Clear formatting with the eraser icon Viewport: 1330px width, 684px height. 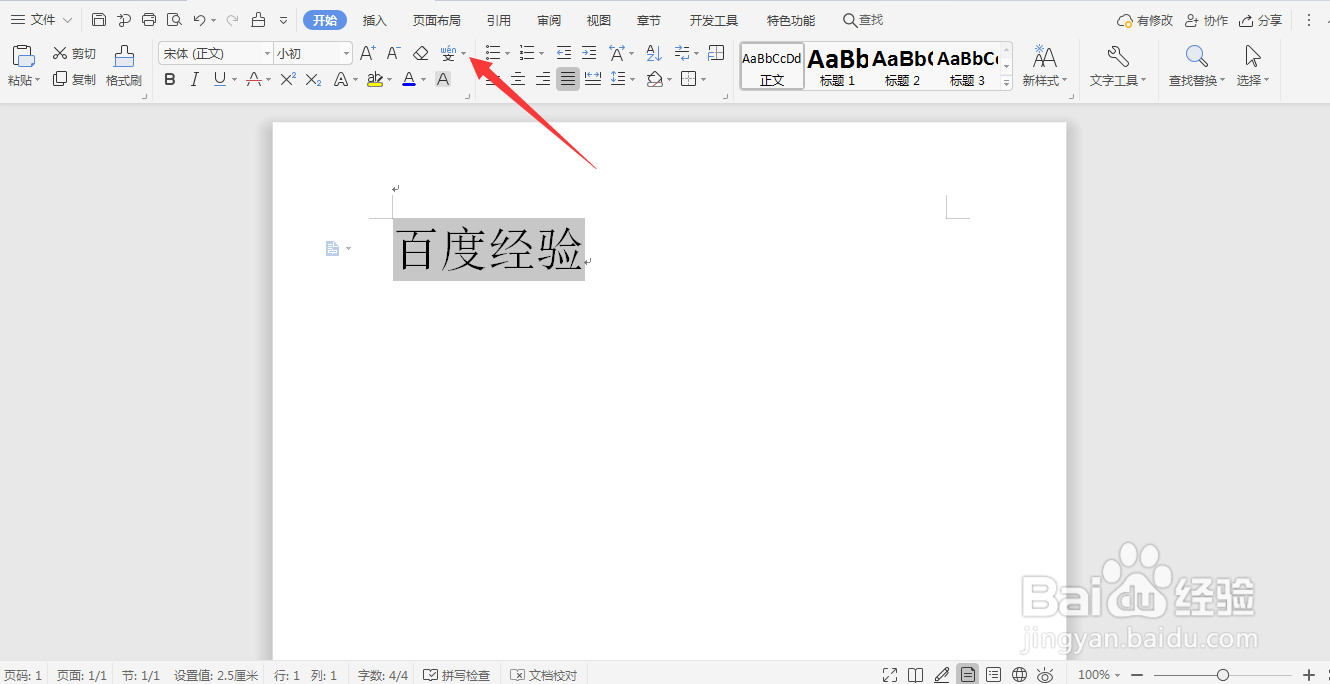[x=421, y=54]
